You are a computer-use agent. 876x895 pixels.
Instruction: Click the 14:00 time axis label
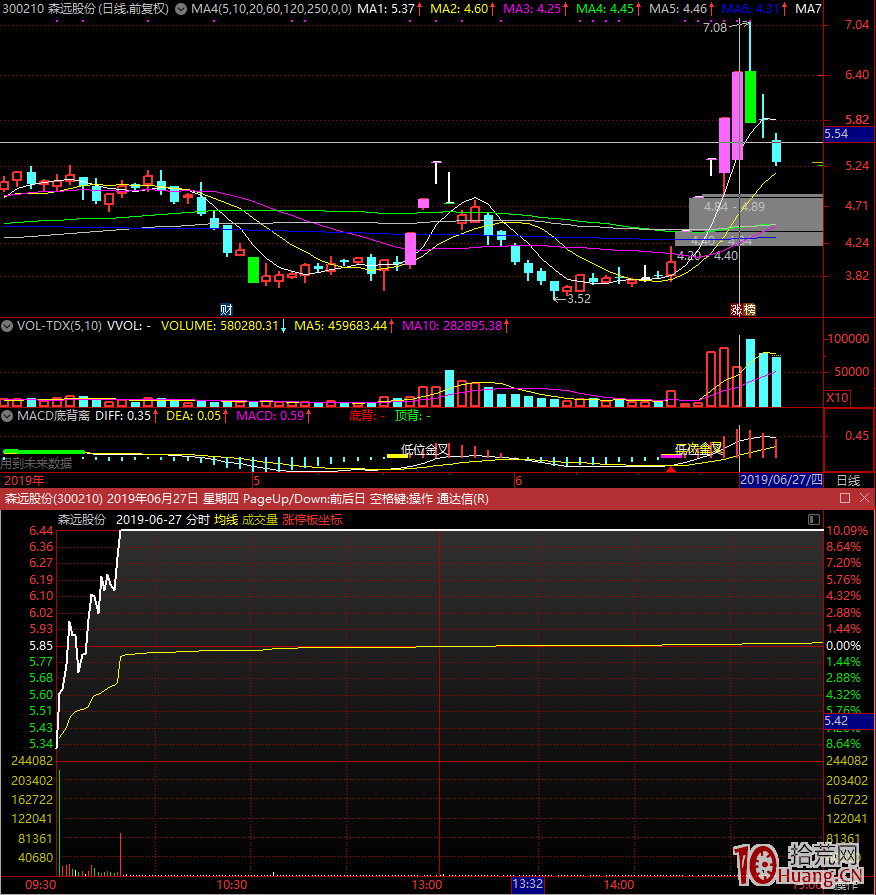click(619, 885)
